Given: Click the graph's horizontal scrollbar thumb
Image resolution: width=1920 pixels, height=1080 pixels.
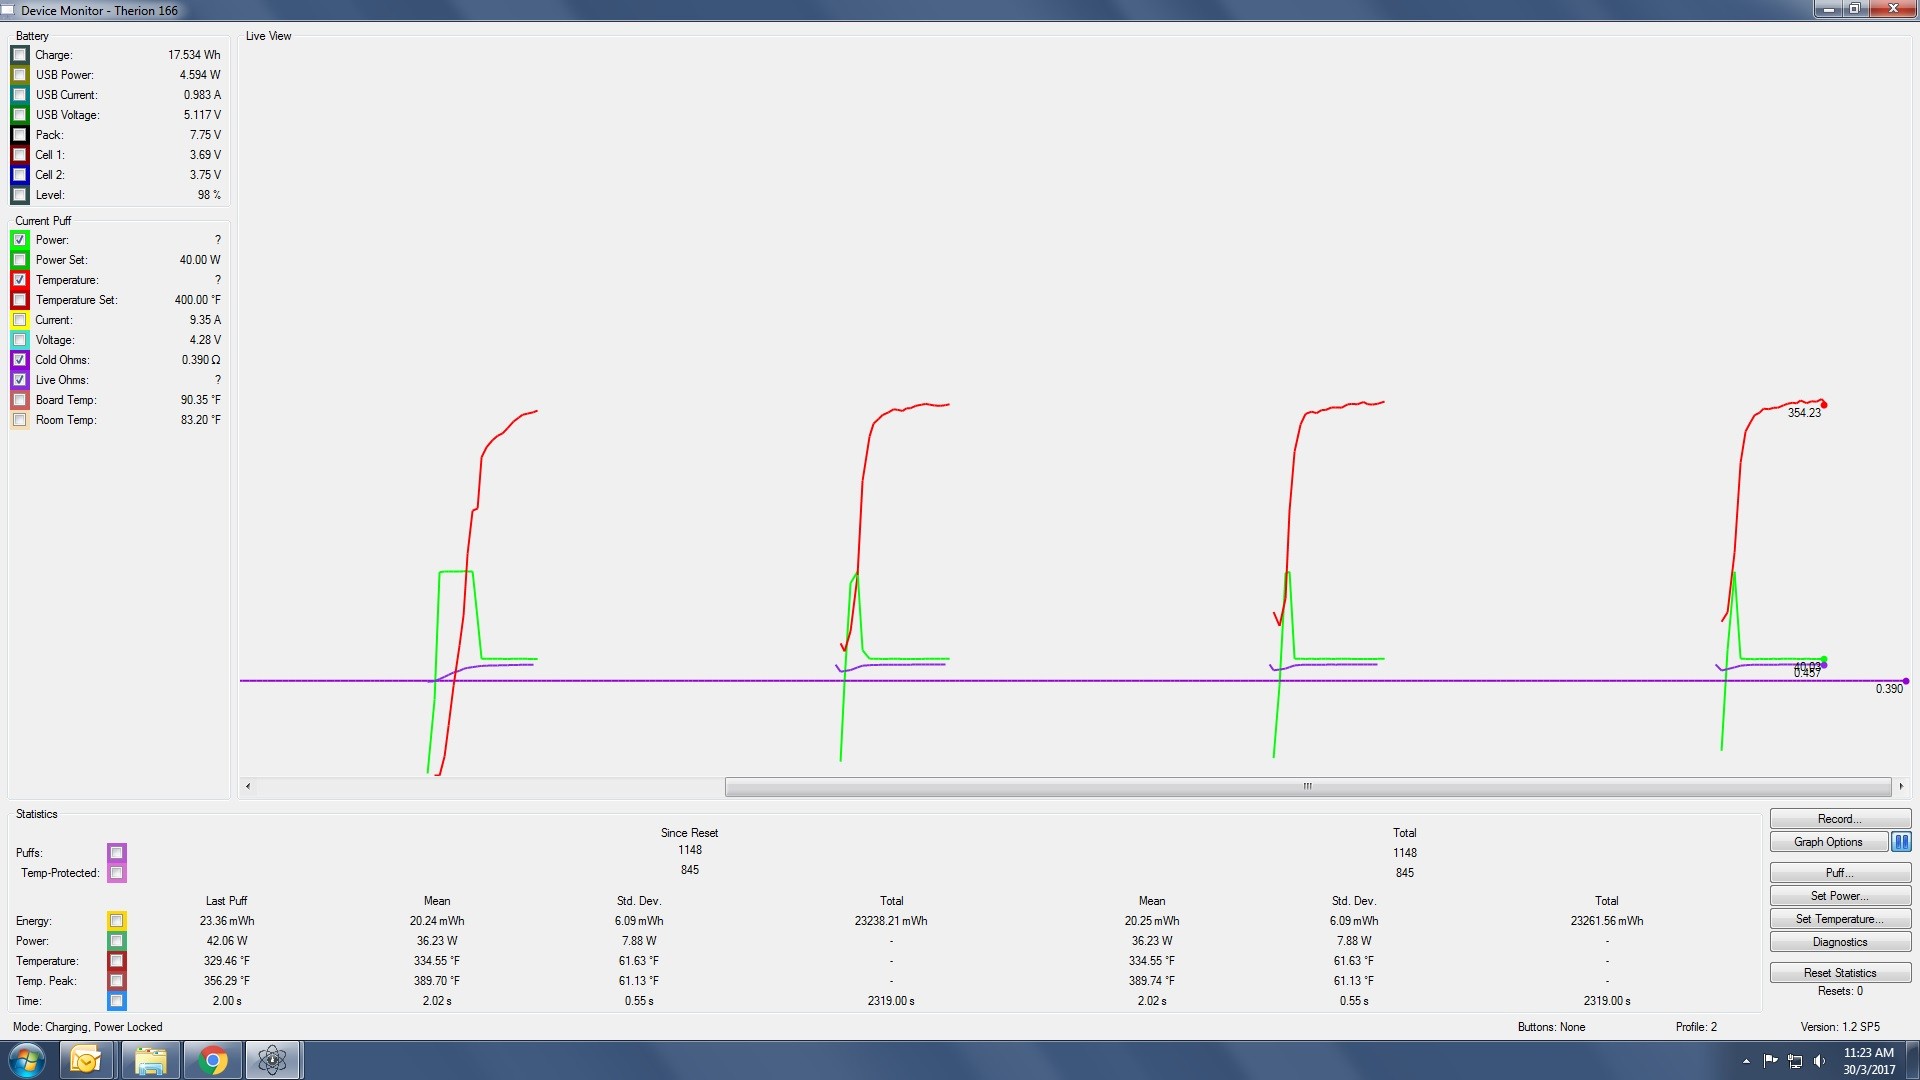Looking at the screenshot, I should (1307, 787).
